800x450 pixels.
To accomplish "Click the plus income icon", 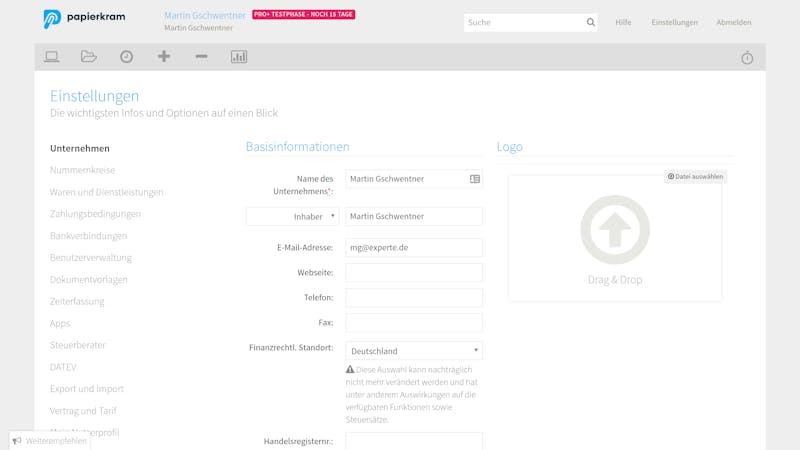I will coord(164,57).
